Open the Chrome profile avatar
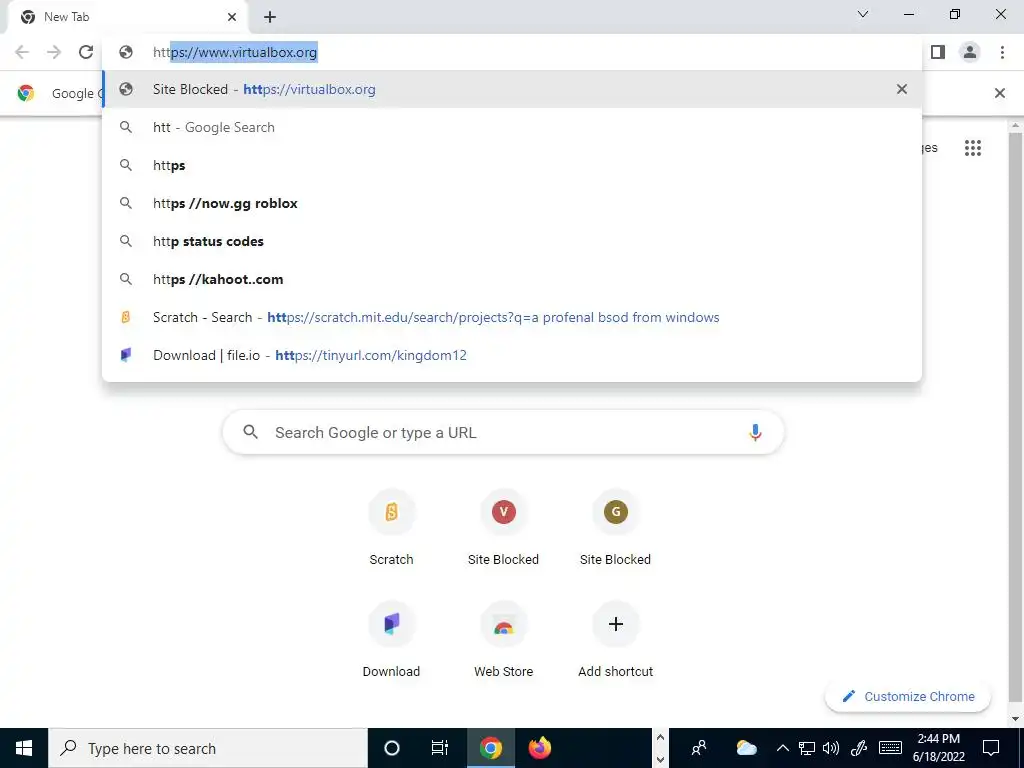 [x=970, y=52]
